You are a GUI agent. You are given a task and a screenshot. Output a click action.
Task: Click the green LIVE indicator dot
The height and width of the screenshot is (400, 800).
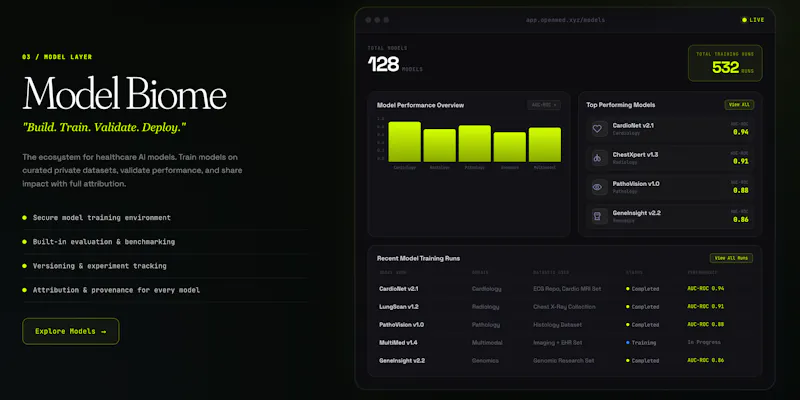click(x=744, y=20)
